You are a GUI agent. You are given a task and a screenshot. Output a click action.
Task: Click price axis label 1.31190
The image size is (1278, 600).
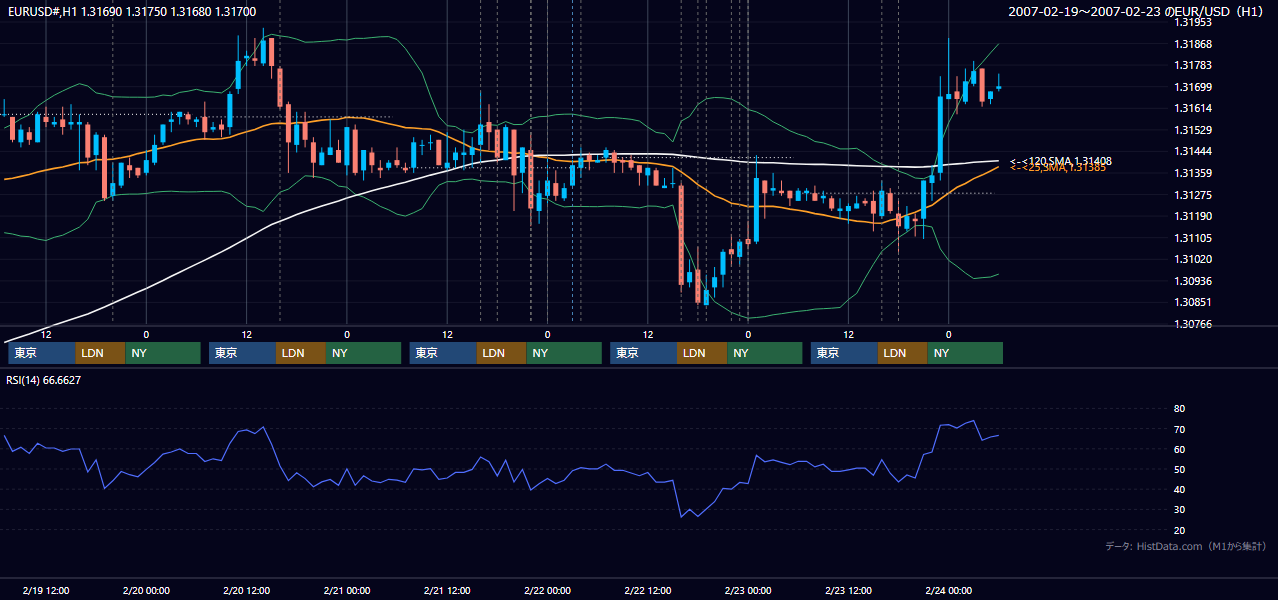[x=1193, y=216]
